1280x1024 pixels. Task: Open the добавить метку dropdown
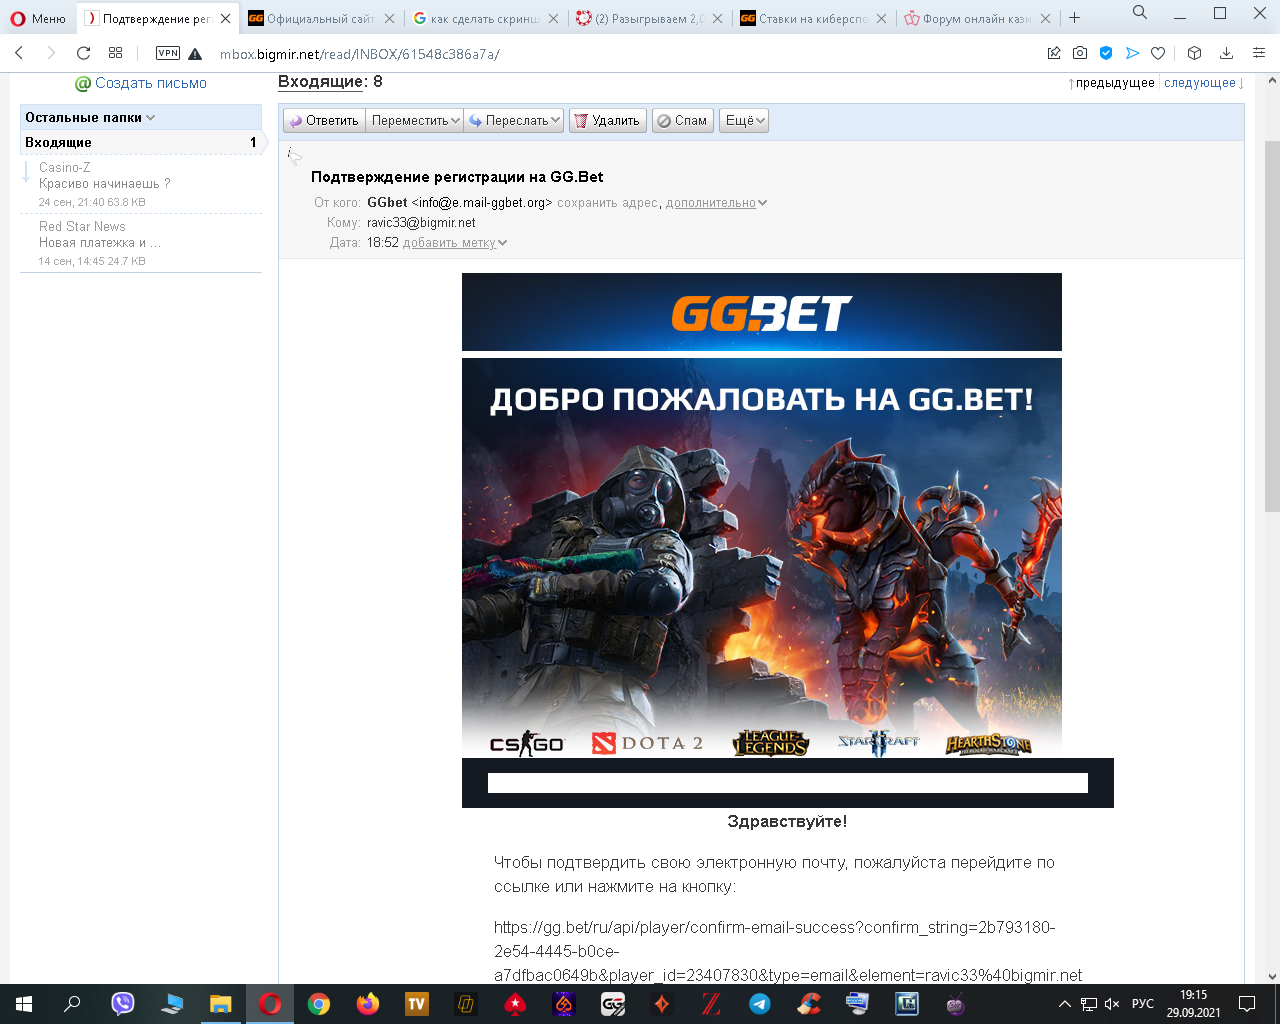coord(455,243)
